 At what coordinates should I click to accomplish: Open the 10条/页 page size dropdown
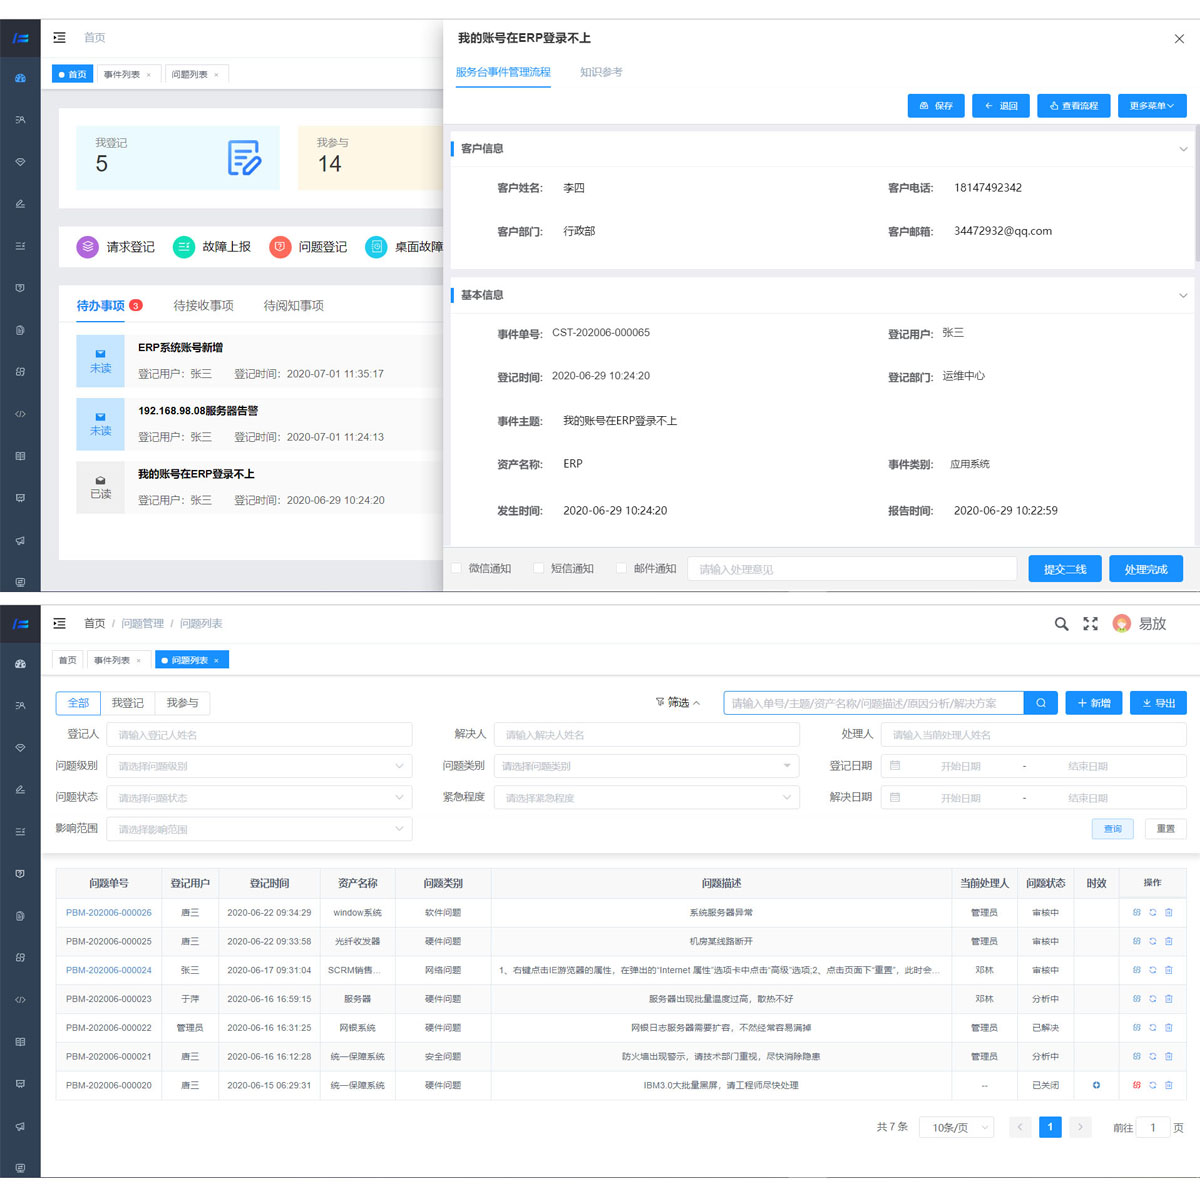point(957,1128)
